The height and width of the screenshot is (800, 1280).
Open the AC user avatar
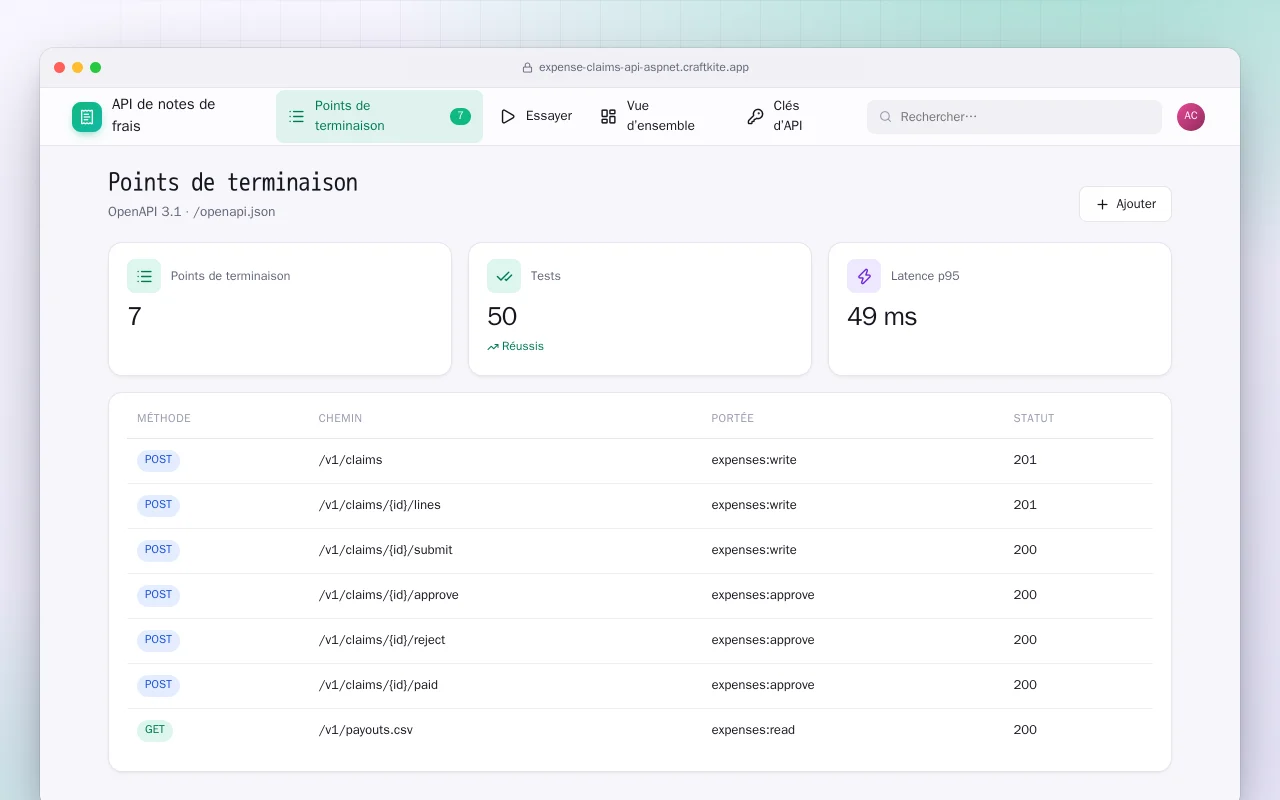coord(1191,117)
